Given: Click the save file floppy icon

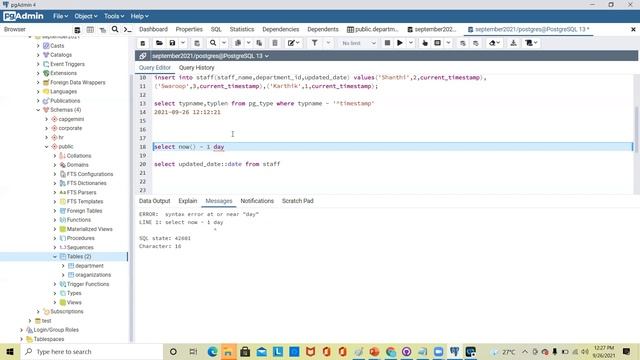Looking at the screenshot, I should point(173,43).
